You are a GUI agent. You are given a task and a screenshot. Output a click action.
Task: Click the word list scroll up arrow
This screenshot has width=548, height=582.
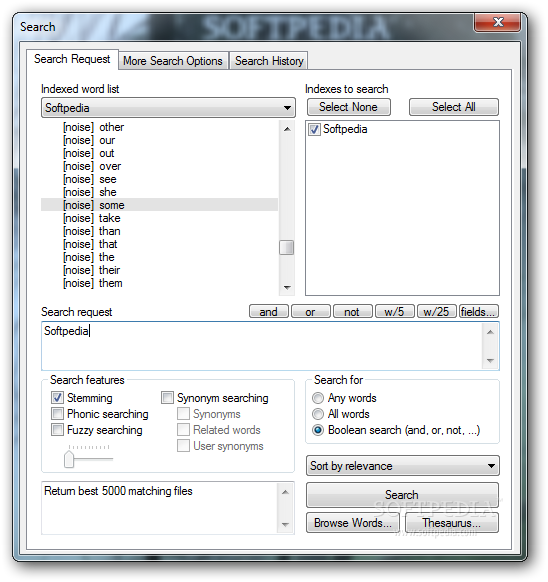point(287,129)
